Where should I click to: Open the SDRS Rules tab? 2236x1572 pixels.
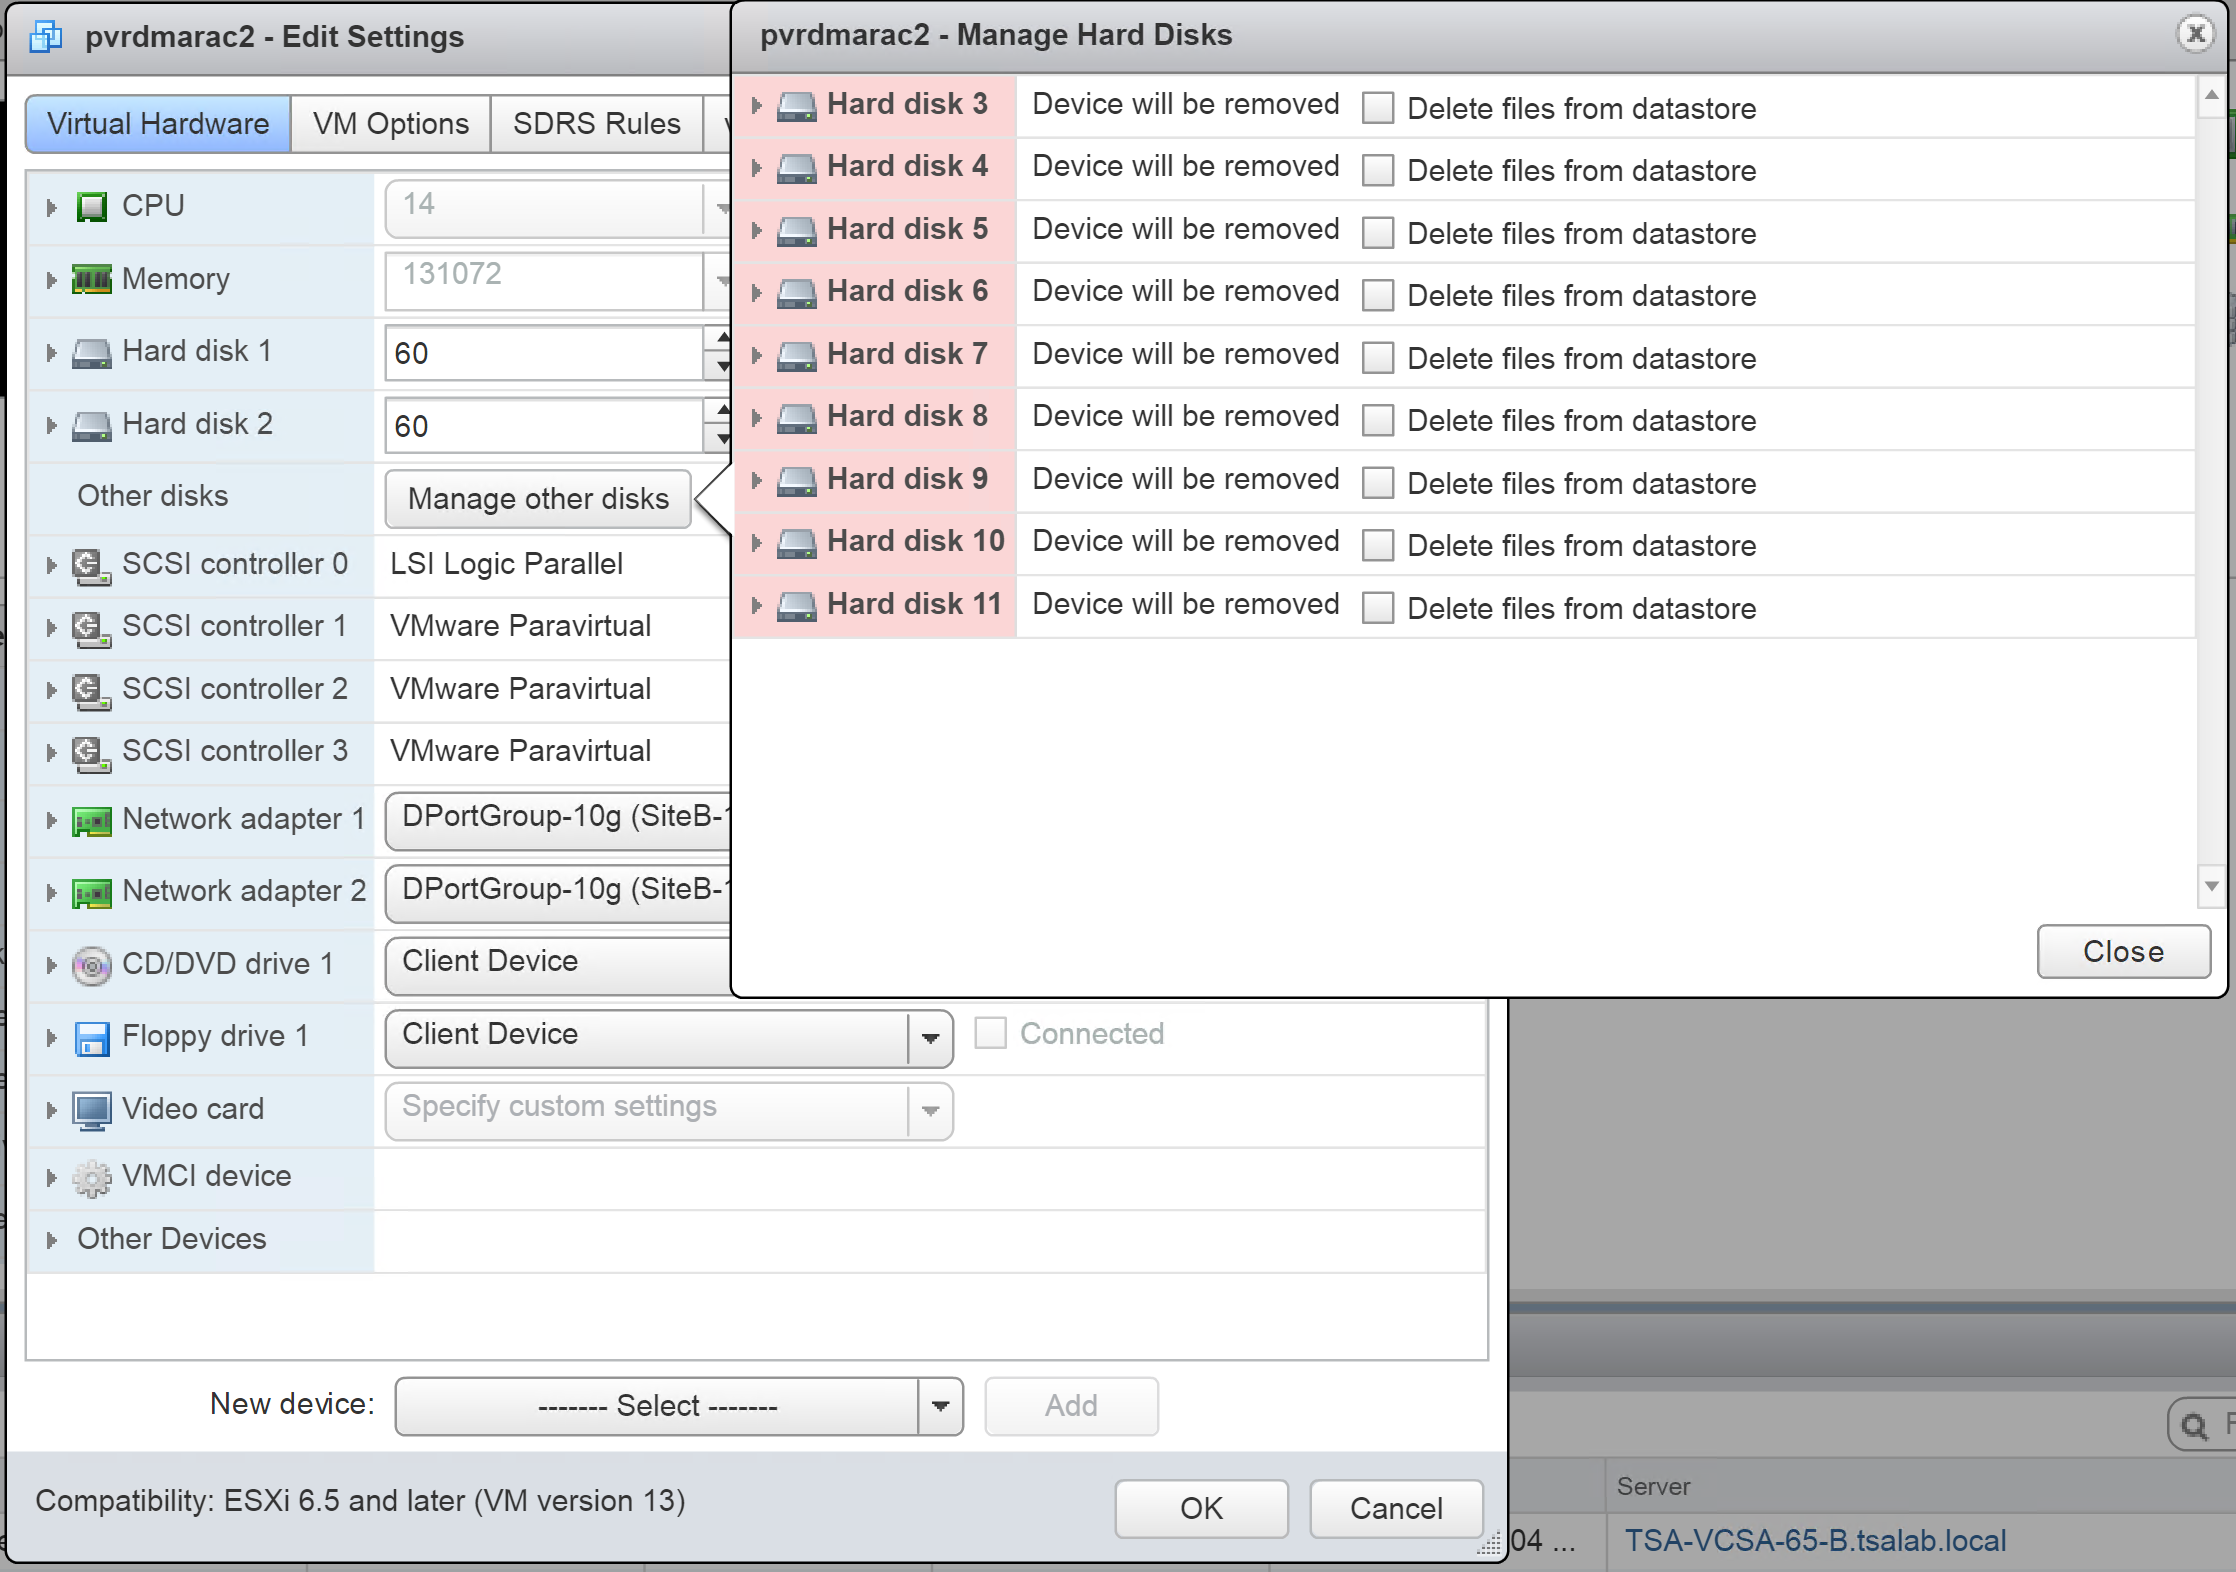pos(596,124)
